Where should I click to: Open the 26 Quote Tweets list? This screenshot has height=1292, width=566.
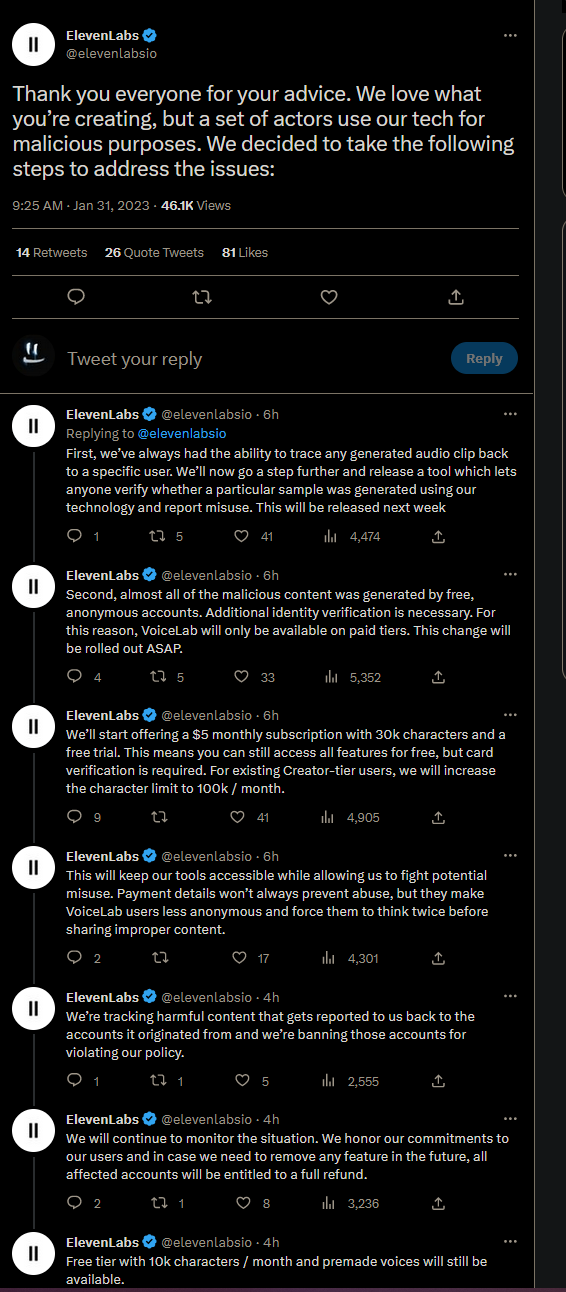(154, 253)
